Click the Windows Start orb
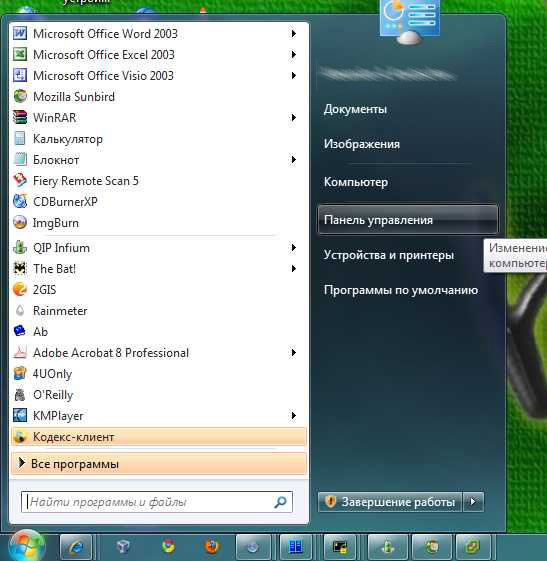 point(27,546)
